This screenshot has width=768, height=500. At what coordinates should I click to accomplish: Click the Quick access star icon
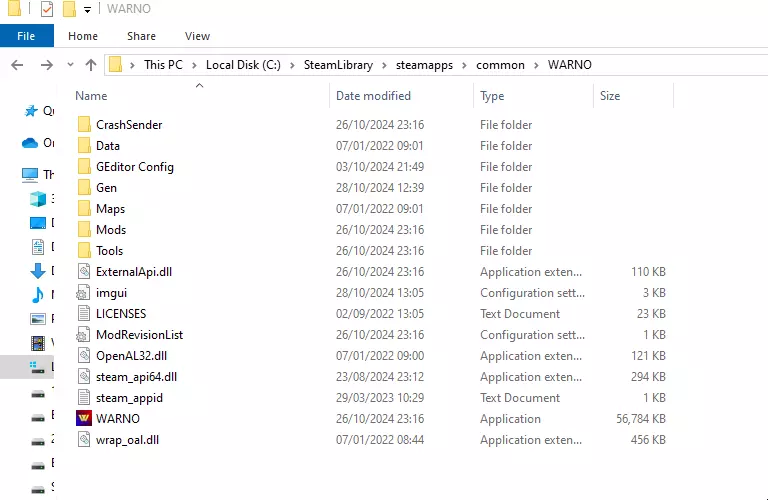(x=31, y=111)
